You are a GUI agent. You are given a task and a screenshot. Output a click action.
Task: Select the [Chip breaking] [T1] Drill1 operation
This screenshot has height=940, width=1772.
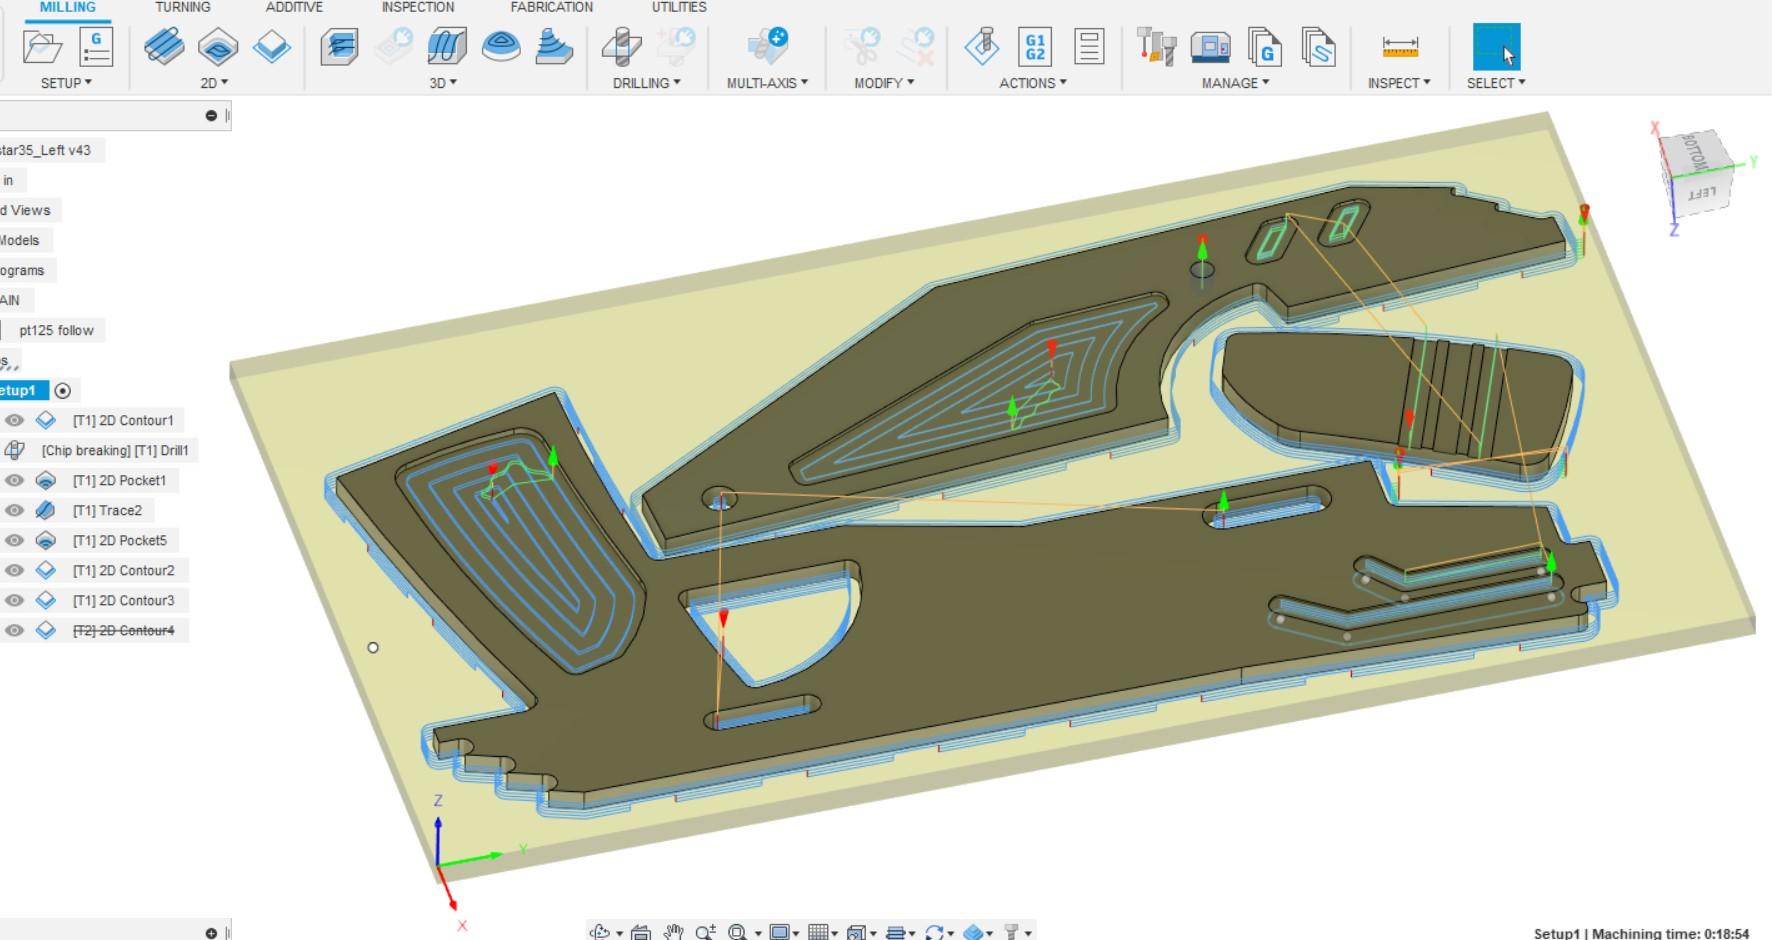115,450
